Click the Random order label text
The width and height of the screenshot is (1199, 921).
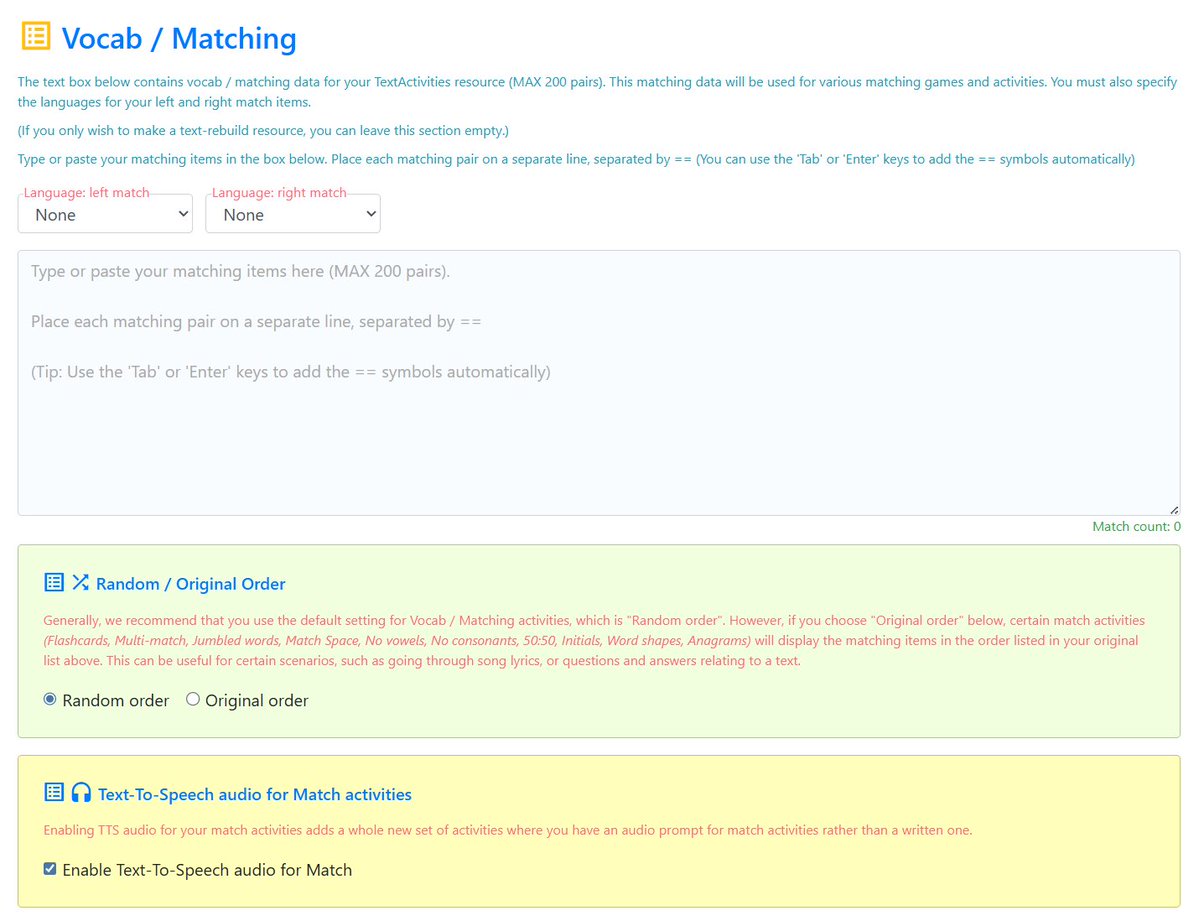[x=115, y=701]
